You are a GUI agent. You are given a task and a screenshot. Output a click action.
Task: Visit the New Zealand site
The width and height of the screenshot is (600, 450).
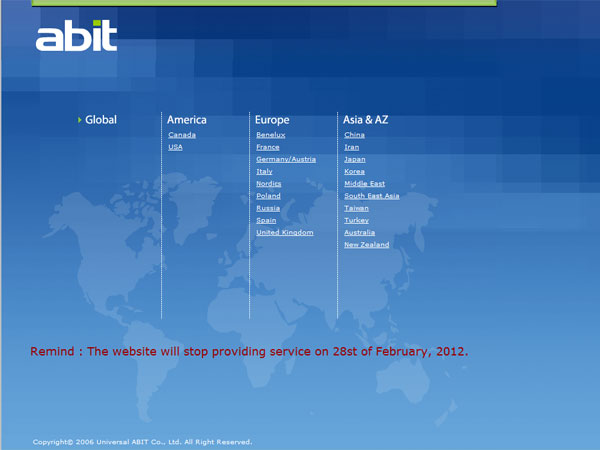[x=367, y=245]
